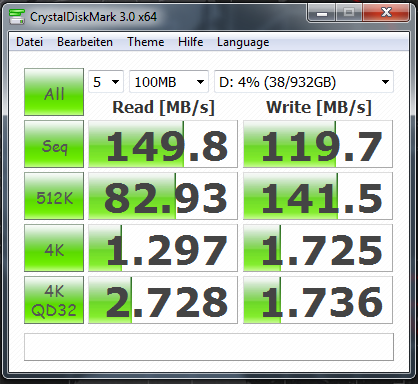Click the 4K QD32 read result 2.728
The image size is (418, 384).
point(163,300)
